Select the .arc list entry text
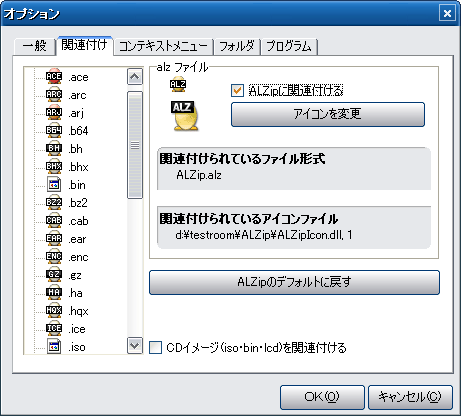 (x=77, y=95)
